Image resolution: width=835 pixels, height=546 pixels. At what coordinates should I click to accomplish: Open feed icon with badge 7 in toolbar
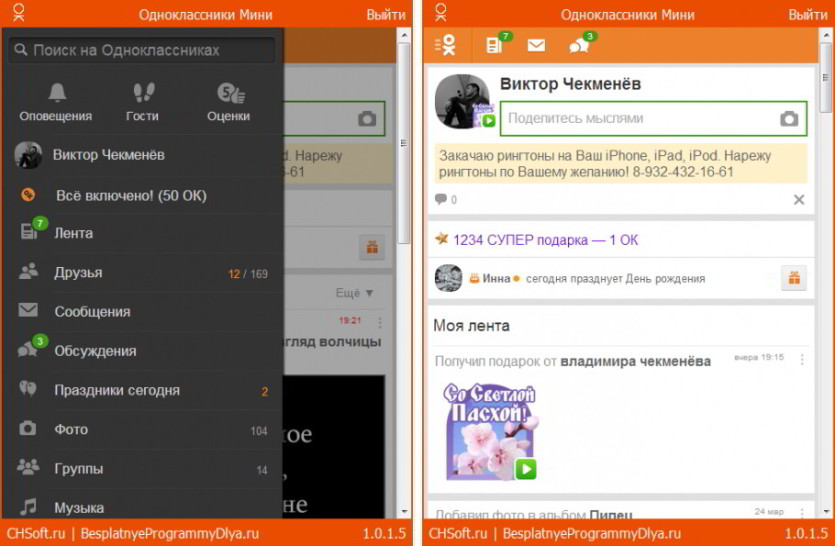point(496,45)
